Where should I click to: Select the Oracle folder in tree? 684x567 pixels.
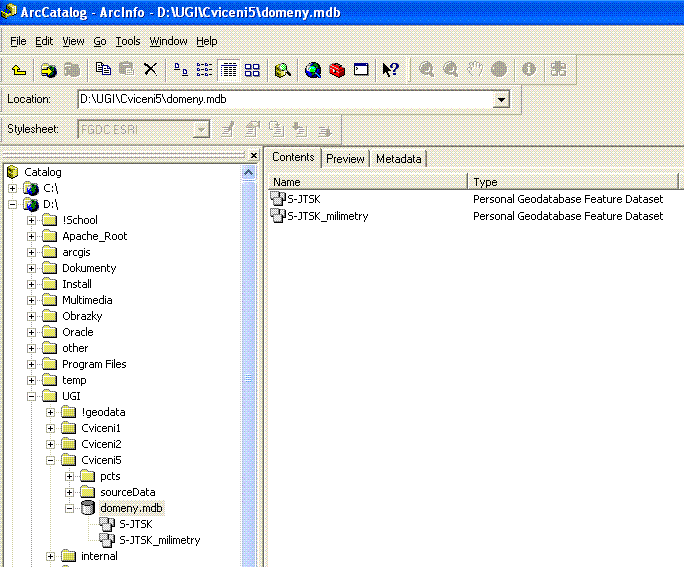click(78, 332)
